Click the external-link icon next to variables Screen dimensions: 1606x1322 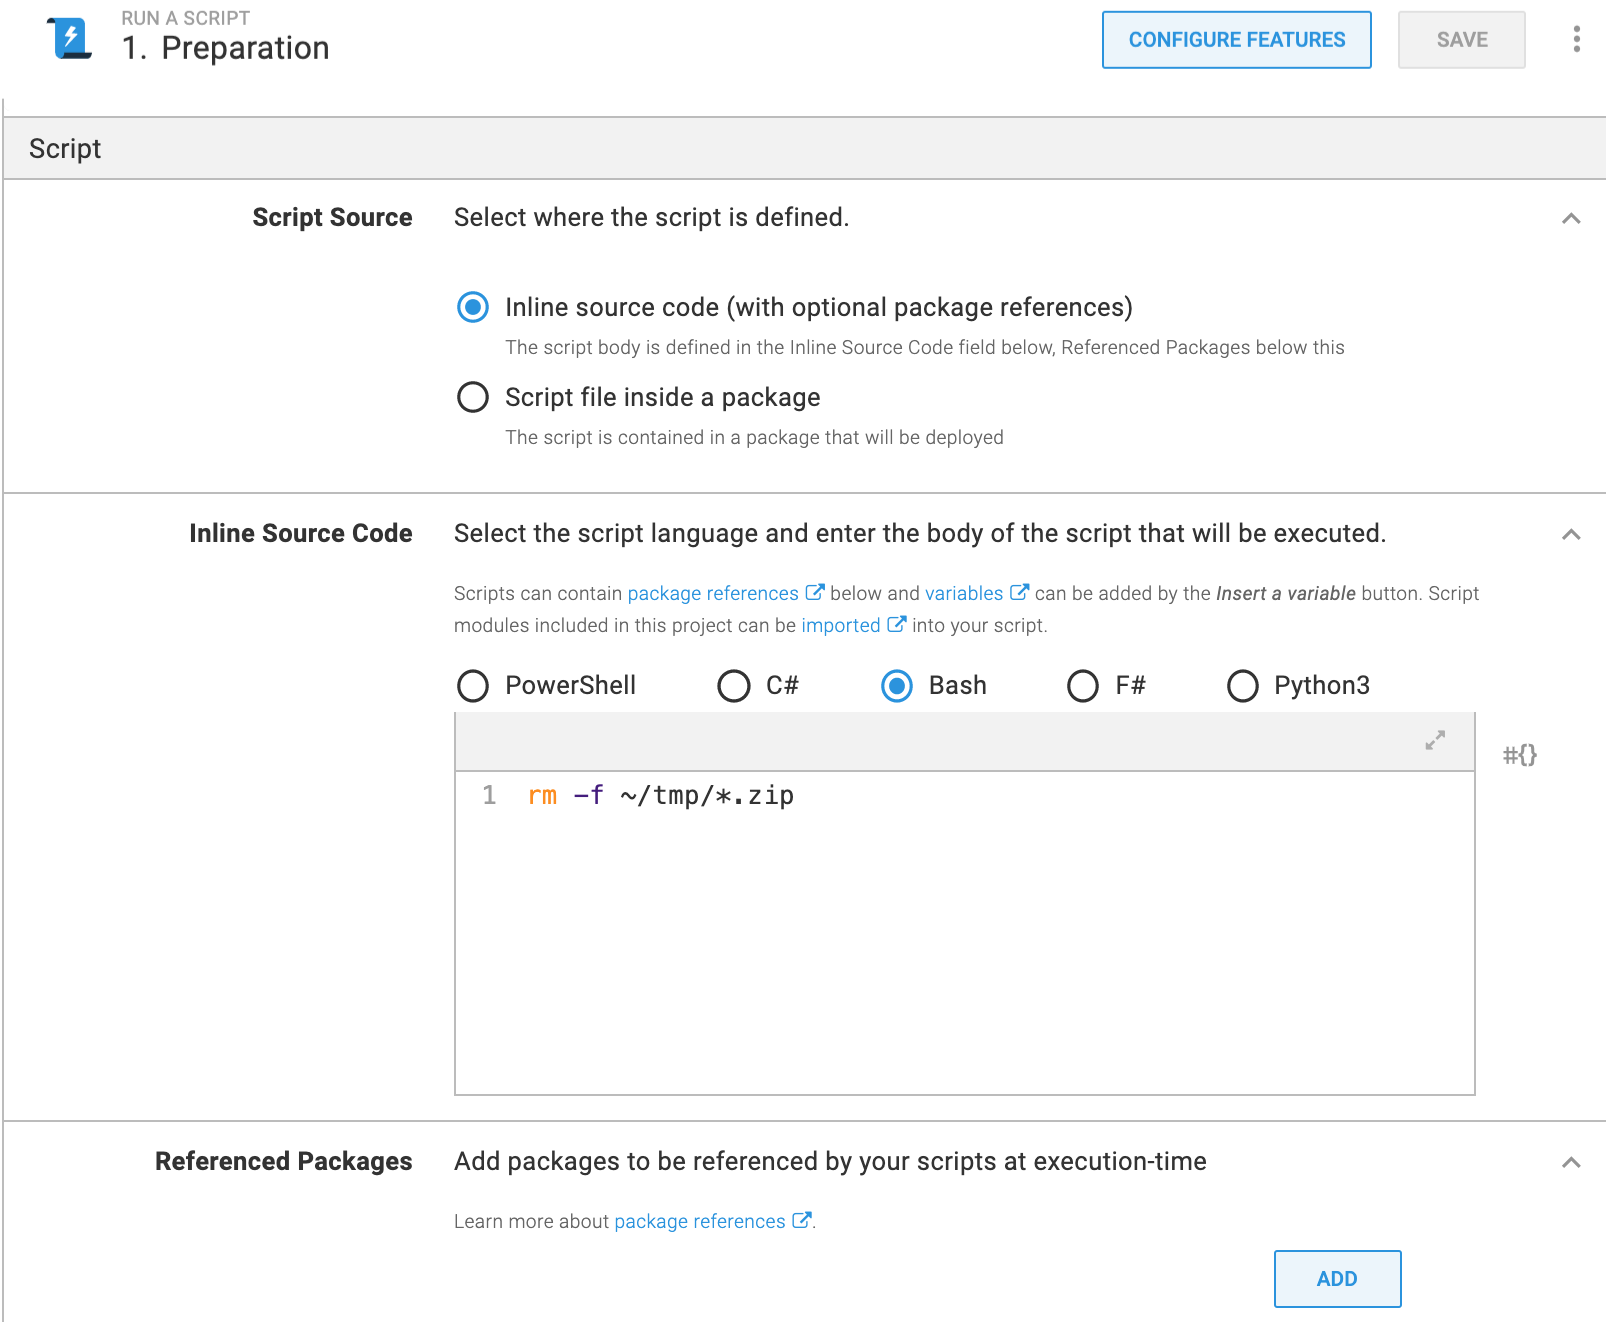click(x=1019, y=592)
